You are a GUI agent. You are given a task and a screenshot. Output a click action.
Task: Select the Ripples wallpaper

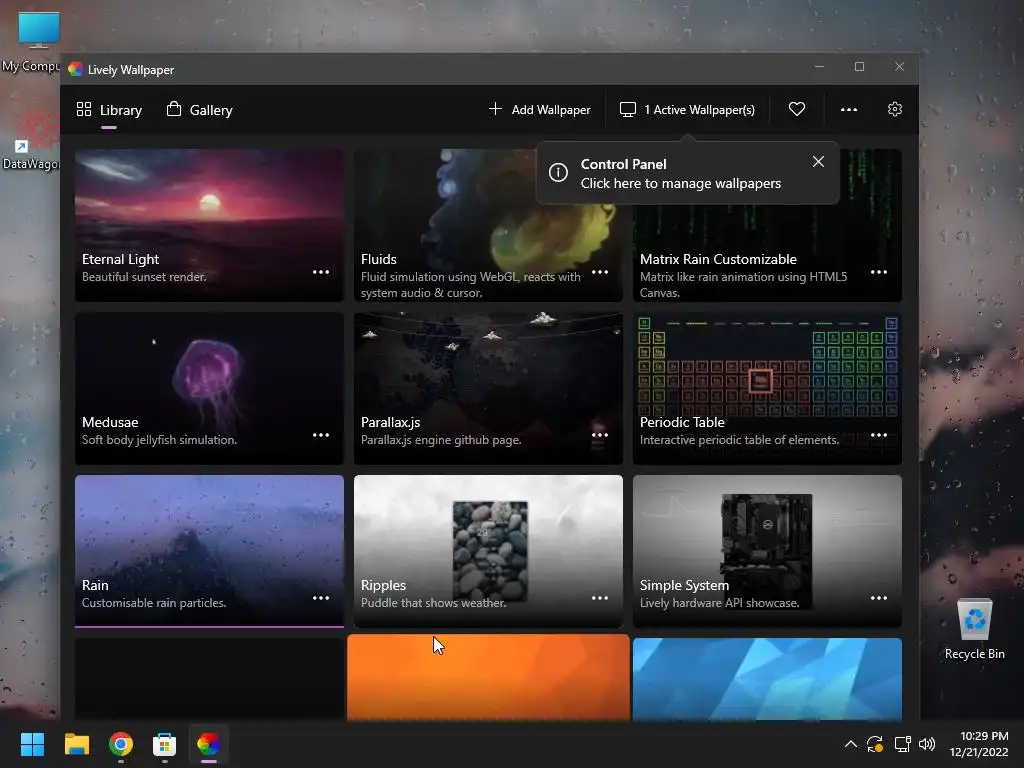[x=488, y=551]
